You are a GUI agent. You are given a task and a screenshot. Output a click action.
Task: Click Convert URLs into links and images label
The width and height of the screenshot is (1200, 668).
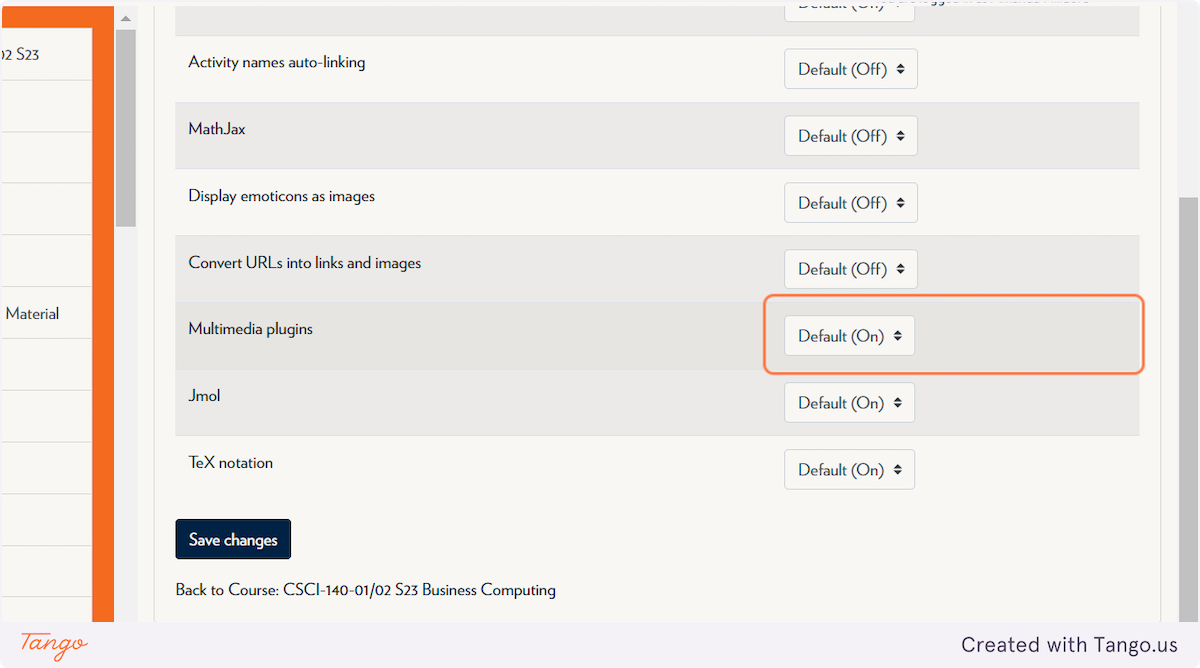[305, 263]
